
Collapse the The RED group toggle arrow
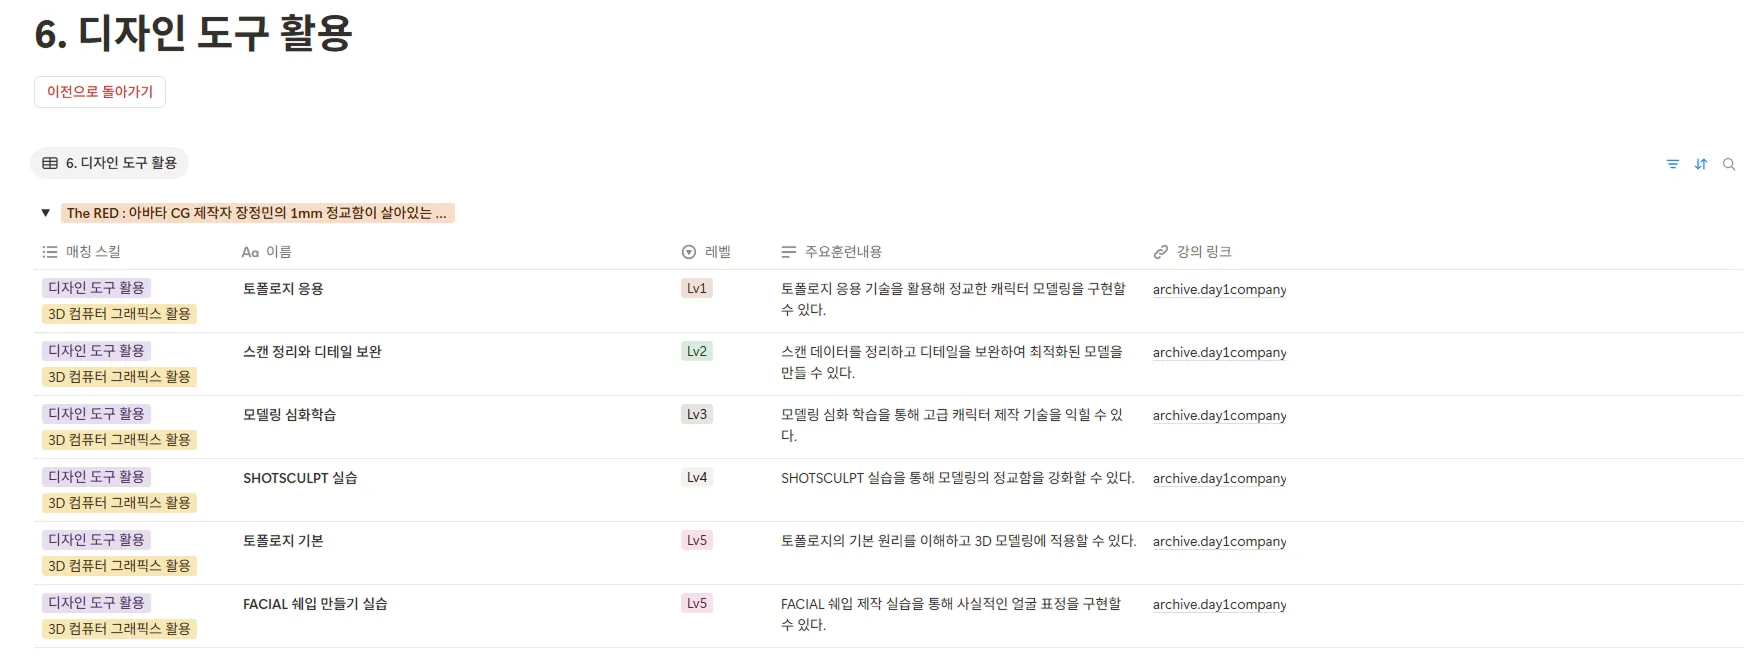click(x=45, y=213)
